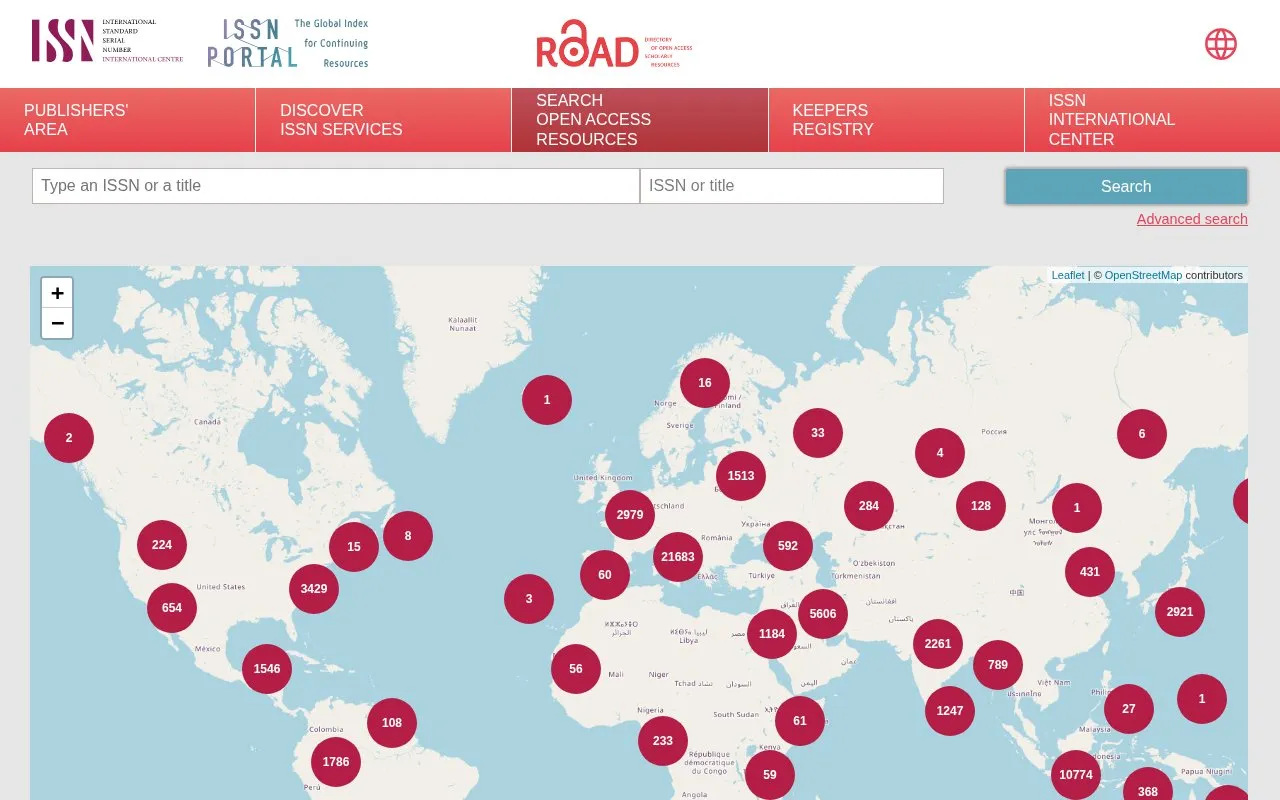The width and height of the screenshot is (1280, 800).
Task: Focus the 'Type an ISSN or a title' field
Action: [x=336, y=186]
